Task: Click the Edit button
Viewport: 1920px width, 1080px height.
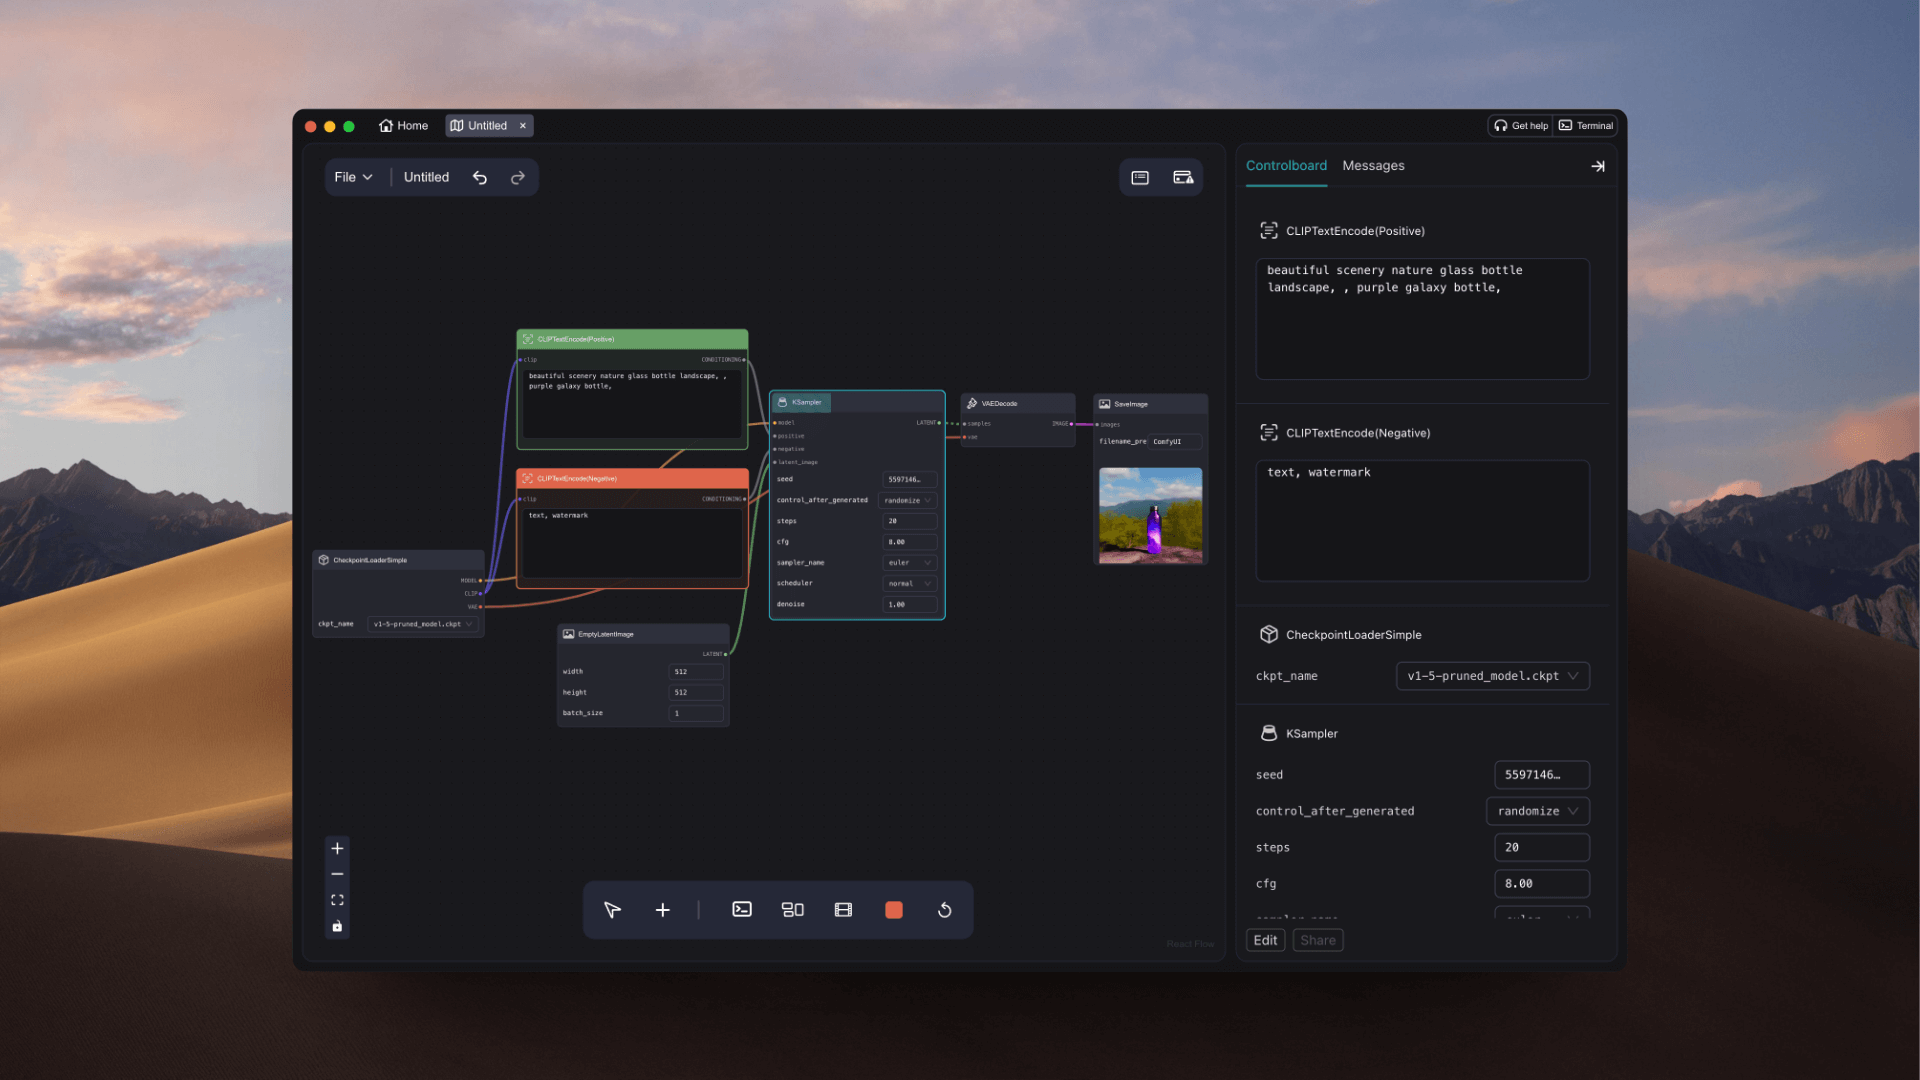Action: (1265, 940)
